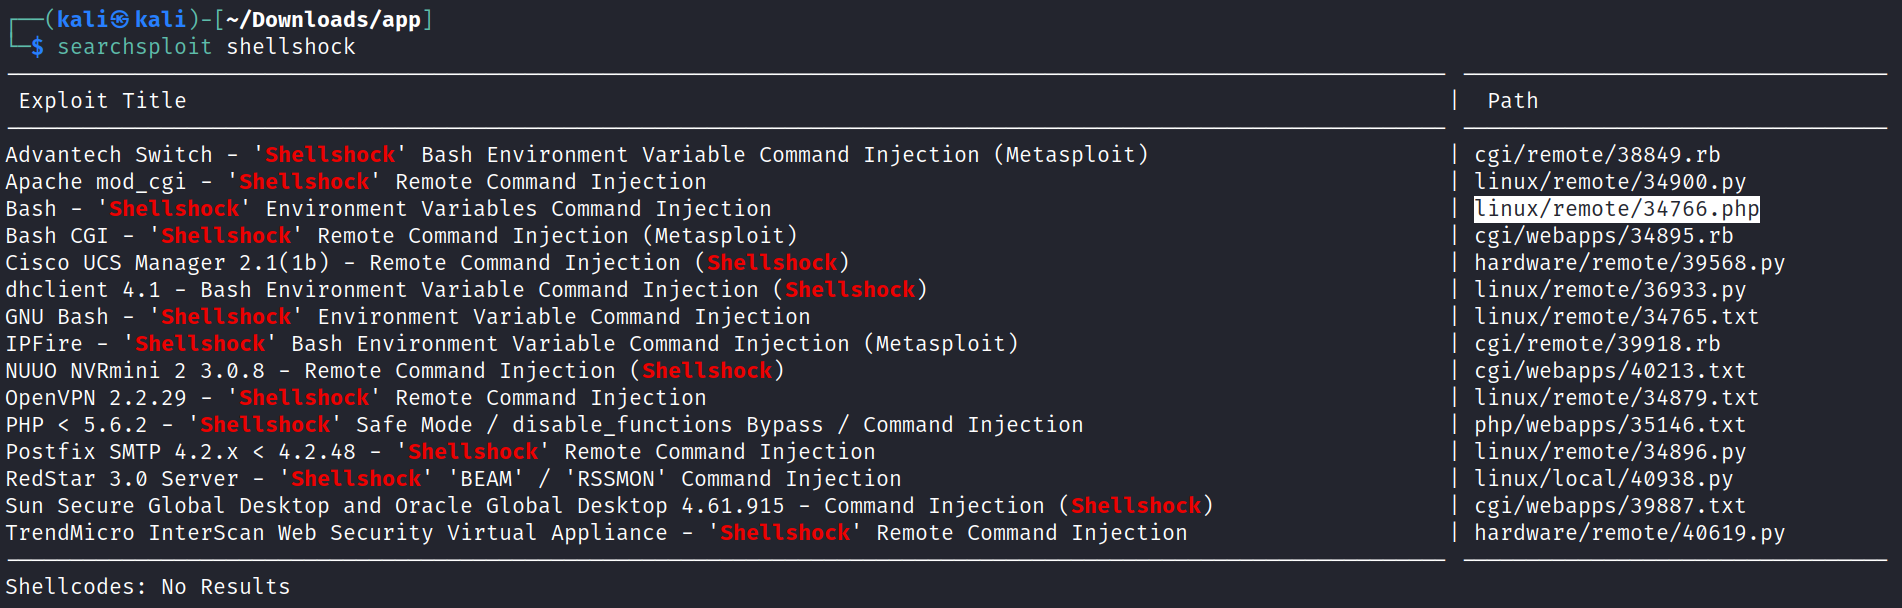Click the path linux/remote/36933.py

point(1610,290)
